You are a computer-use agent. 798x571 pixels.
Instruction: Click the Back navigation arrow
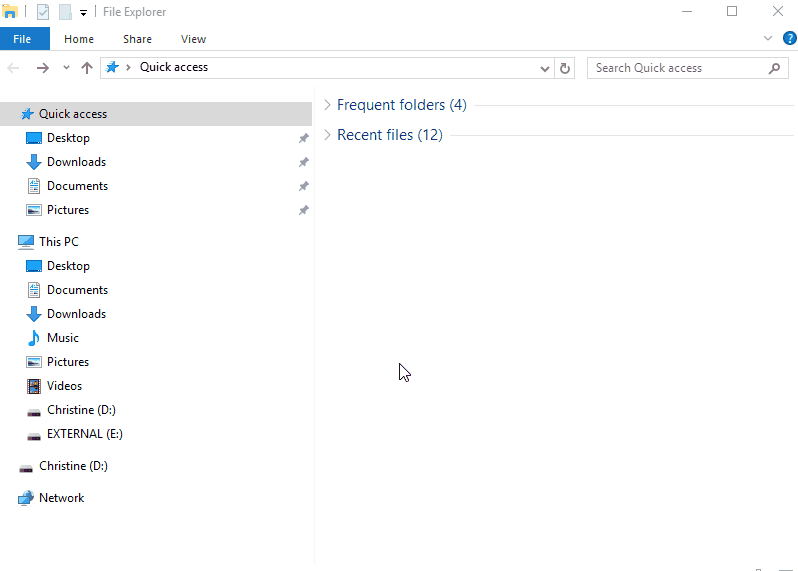[x=13, y=68]
